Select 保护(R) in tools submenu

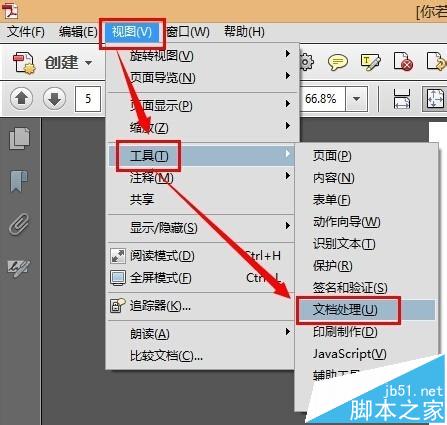(366, 265)
